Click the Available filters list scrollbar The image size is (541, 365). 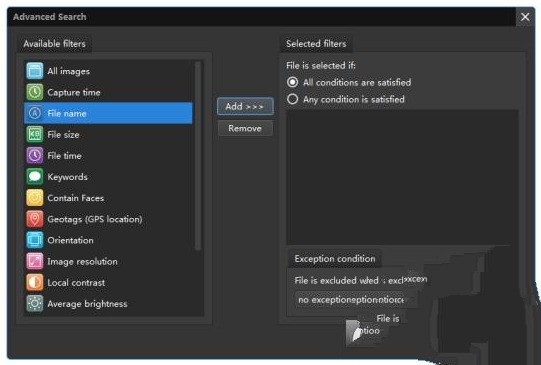(198, 156)
